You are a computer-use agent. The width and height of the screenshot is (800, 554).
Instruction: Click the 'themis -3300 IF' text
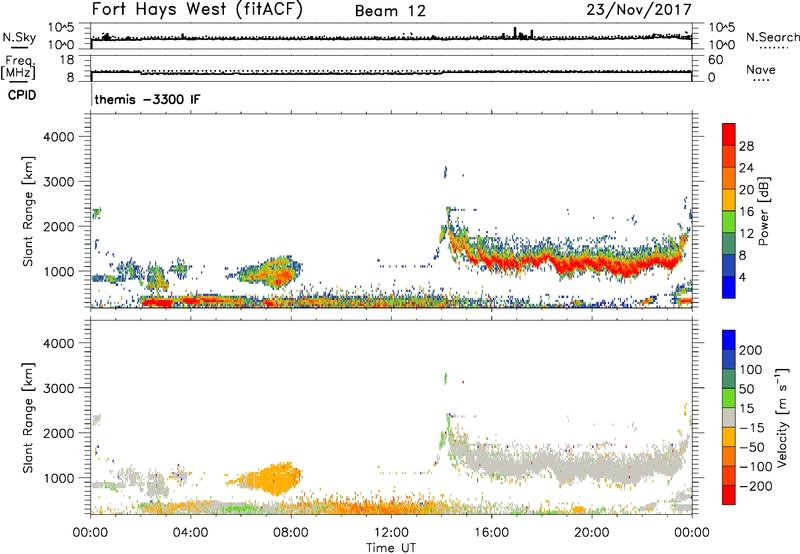pos(147,99)
